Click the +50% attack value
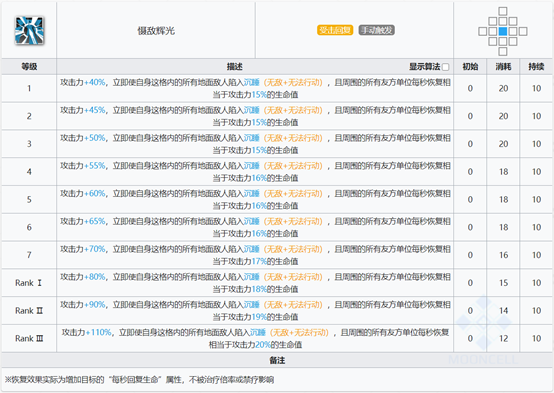This screenshot has width=554, height=393. click(95, 138)
